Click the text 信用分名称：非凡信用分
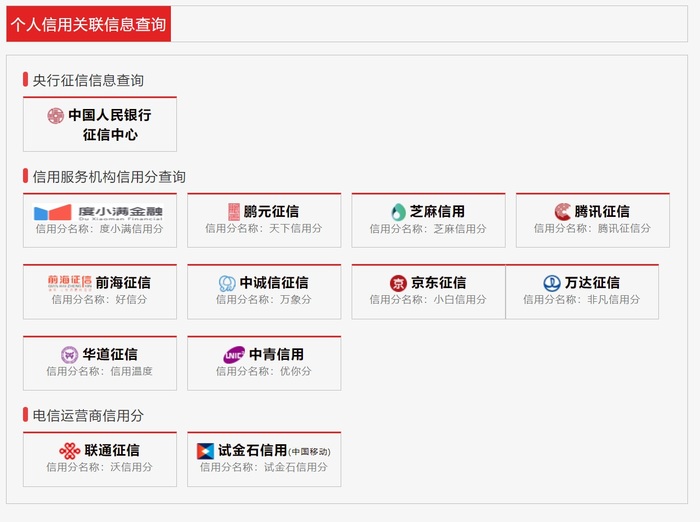 coord(581,300)
